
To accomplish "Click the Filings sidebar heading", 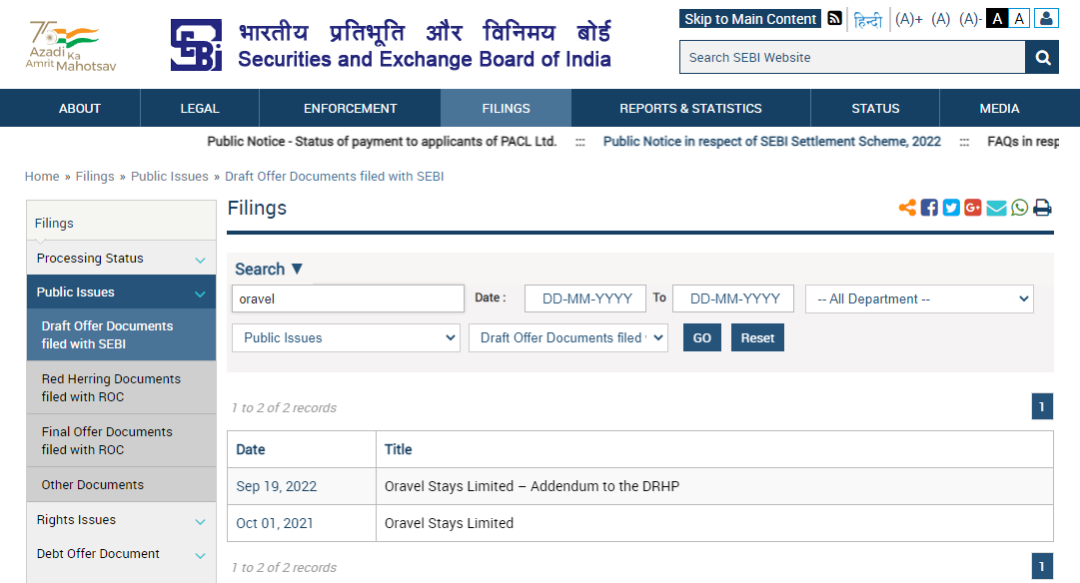I will click(x=54, y=223).
